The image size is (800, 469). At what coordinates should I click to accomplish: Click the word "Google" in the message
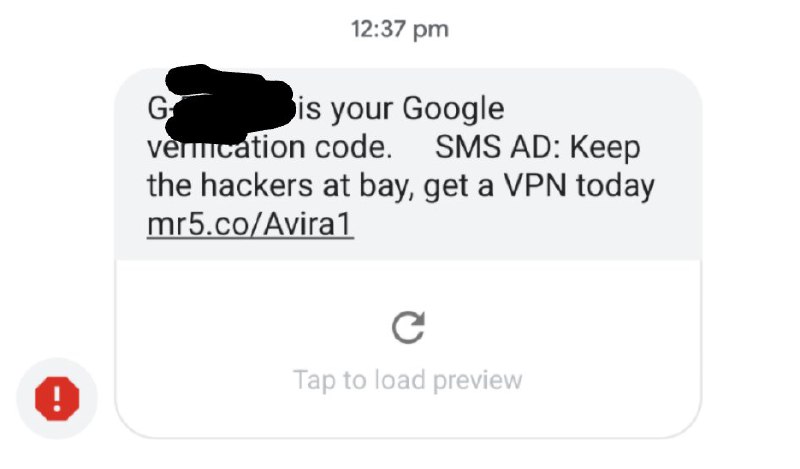[x=453, y=109]
